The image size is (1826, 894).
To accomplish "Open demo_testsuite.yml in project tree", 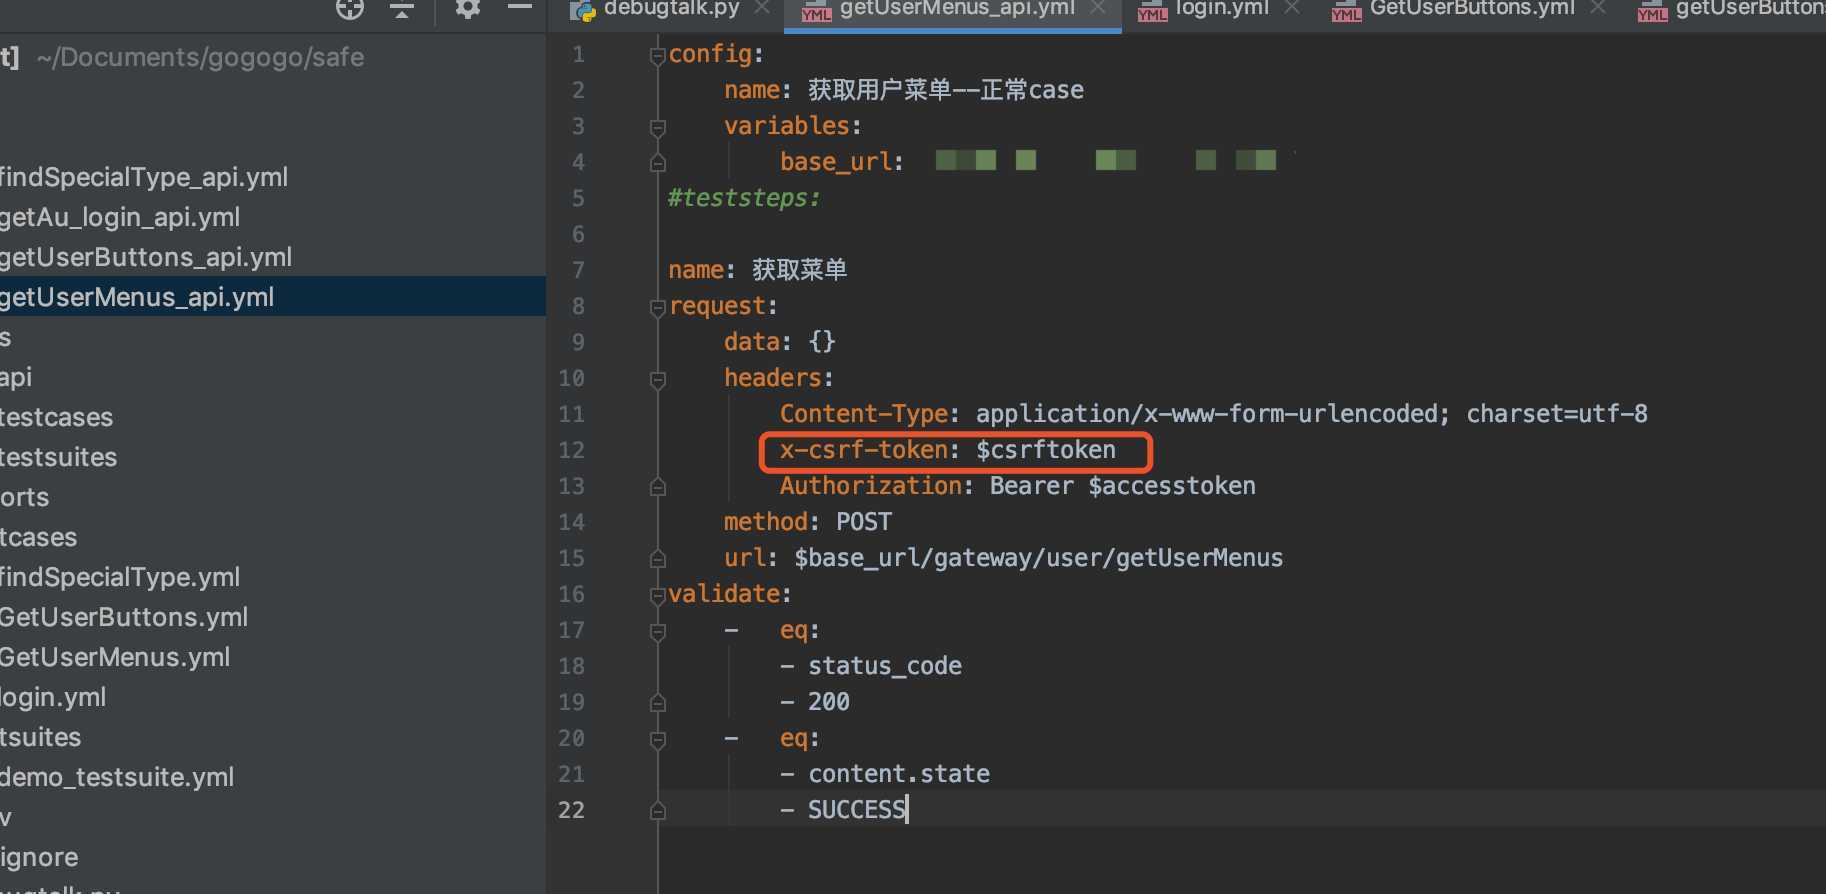I will [117, 777].
